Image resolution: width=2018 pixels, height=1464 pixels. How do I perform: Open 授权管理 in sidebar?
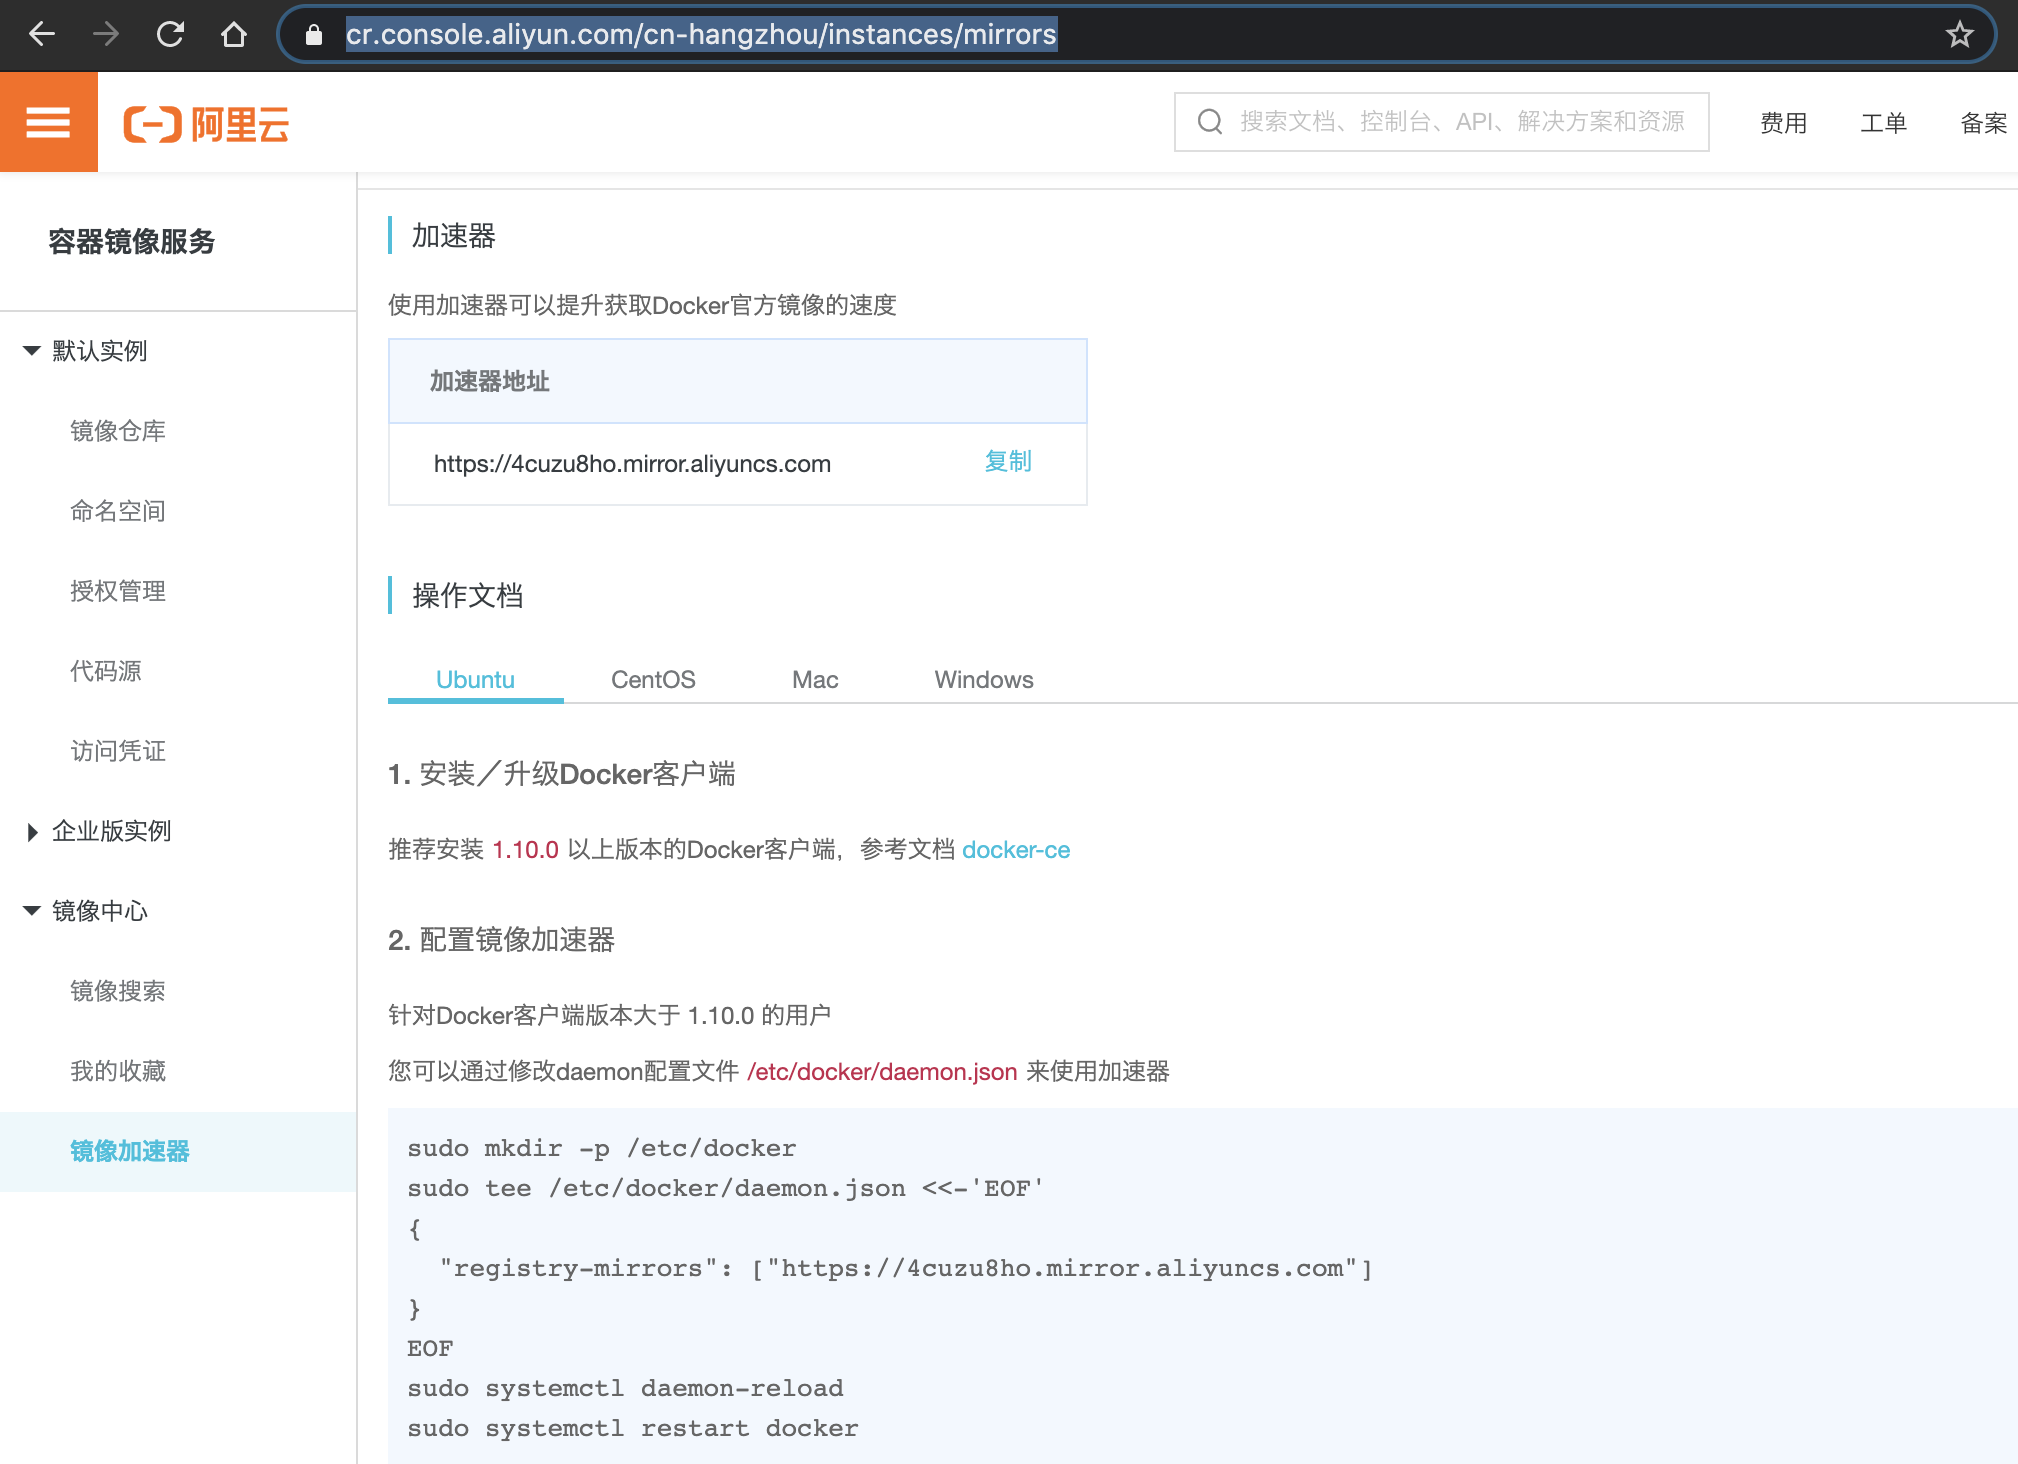pos(118,591)
